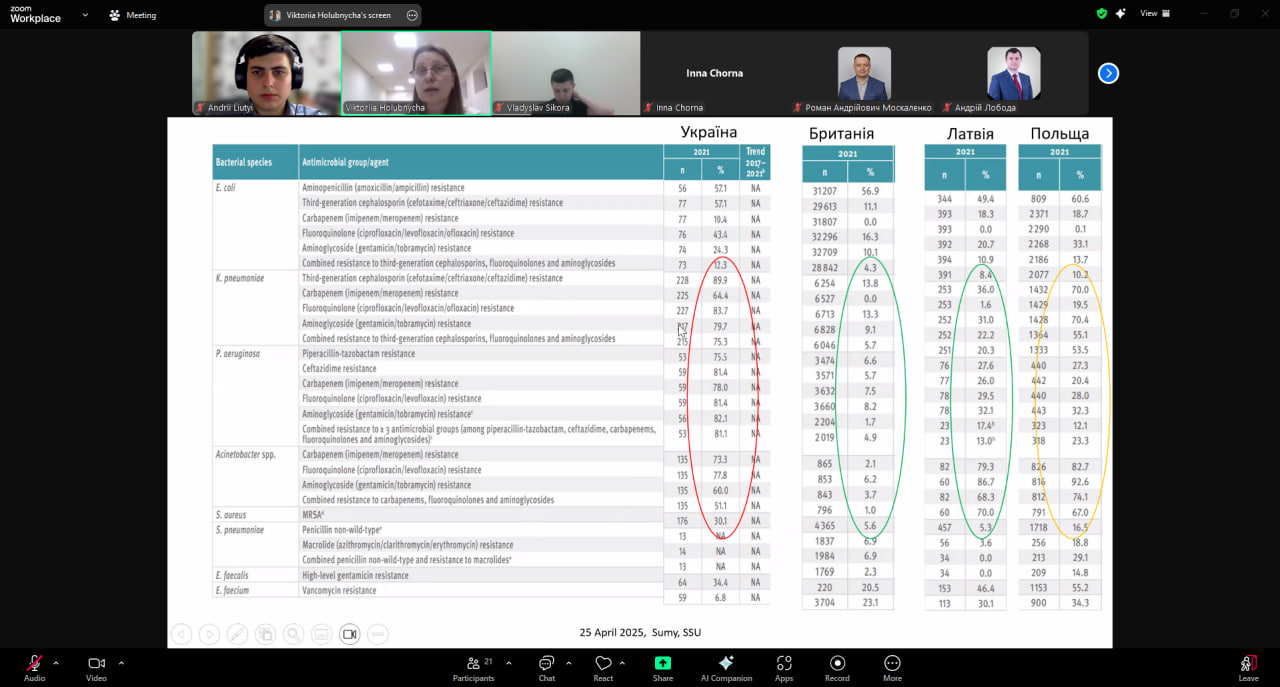1280x687 pixels.
Task: Click the camera icon in slideshow controls
Action: tap(349, 633)
